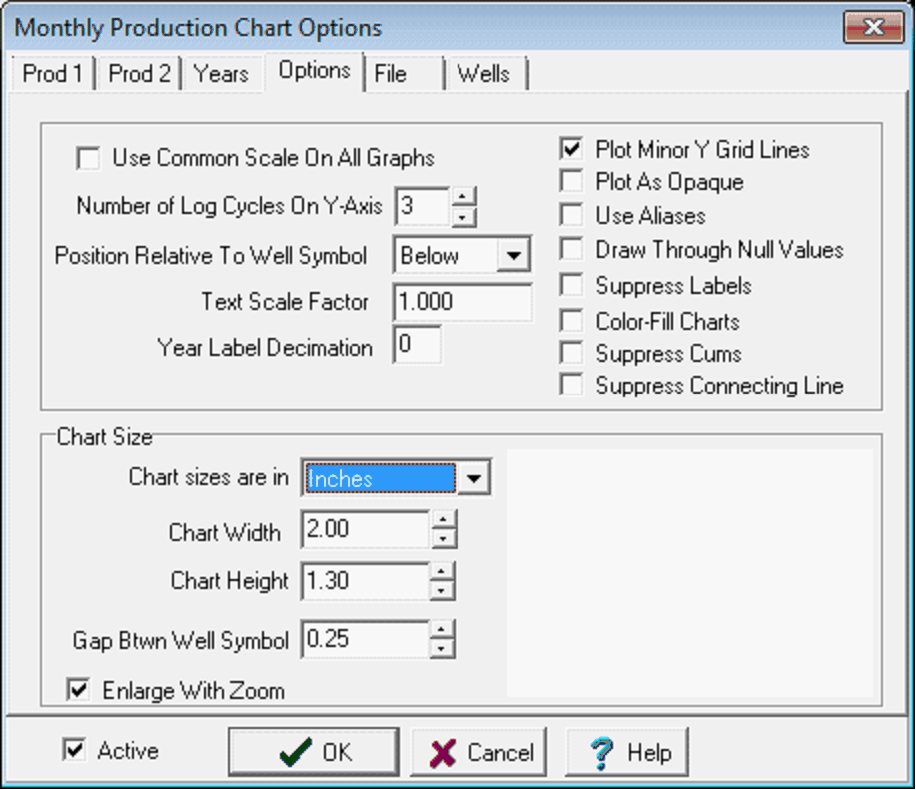Toggle the Color-Fill Charts checkbox
The height and width of the screenshot is (790, 916).
point(571,321)
